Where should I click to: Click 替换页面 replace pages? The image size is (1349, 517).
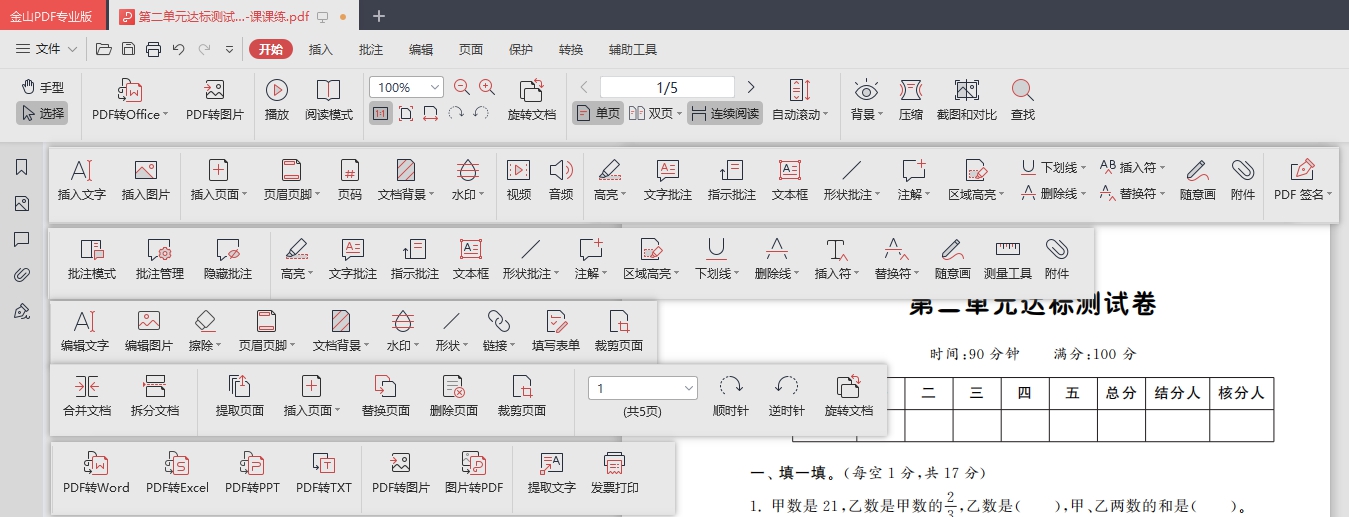click(386, 397)
